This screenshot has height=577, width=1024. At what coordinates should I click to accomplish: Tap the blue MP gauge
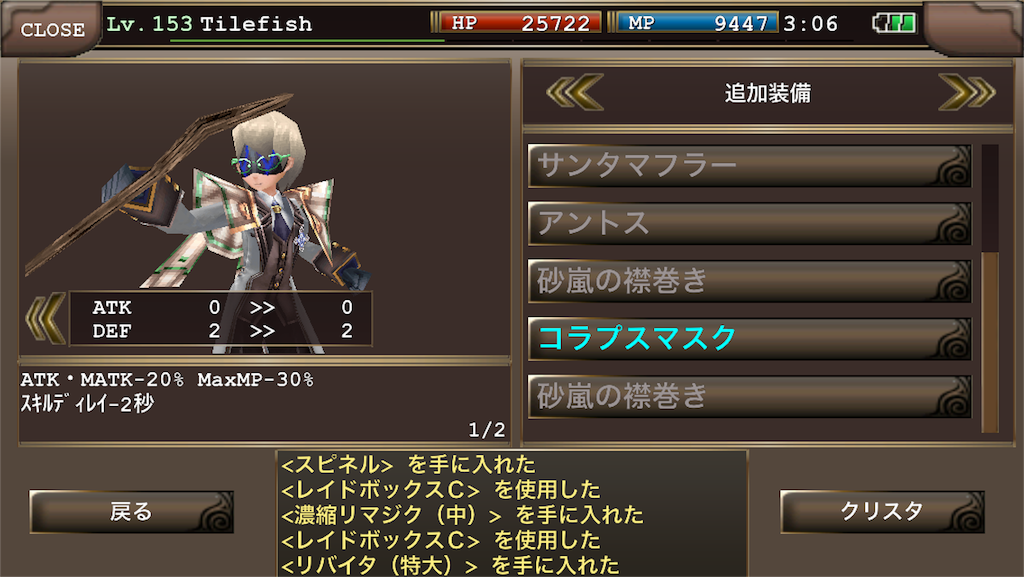click(696, 23)
